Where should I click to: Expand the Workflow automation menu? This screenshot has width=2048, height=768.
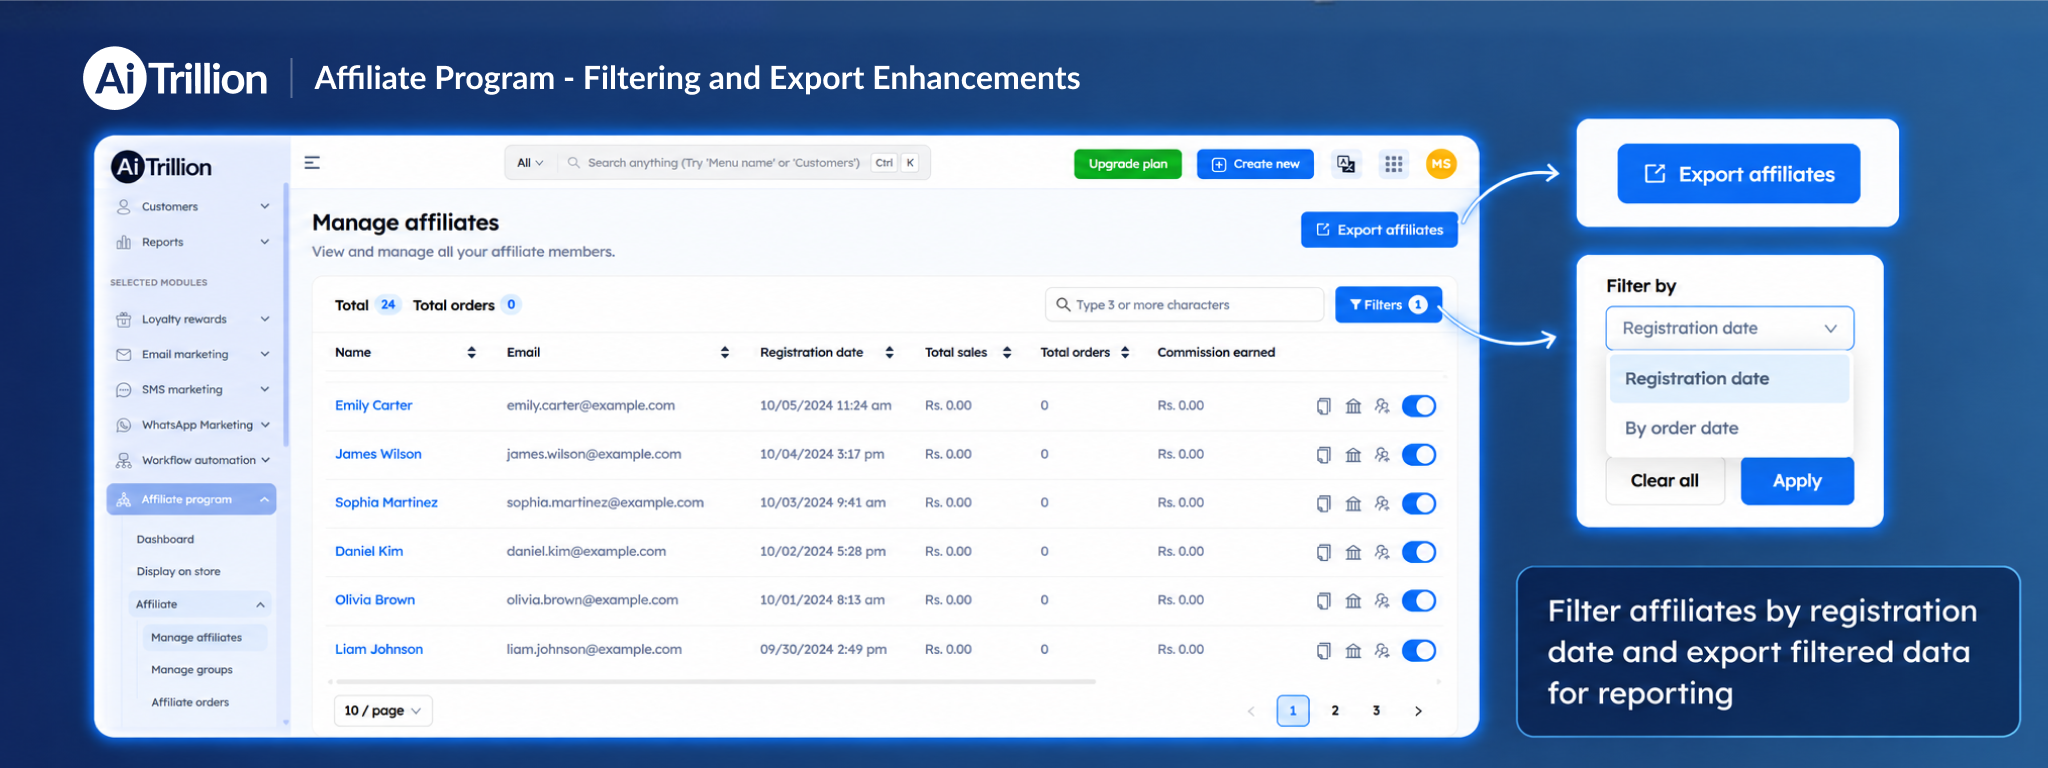pyautogui.click(x=192, y=460)
